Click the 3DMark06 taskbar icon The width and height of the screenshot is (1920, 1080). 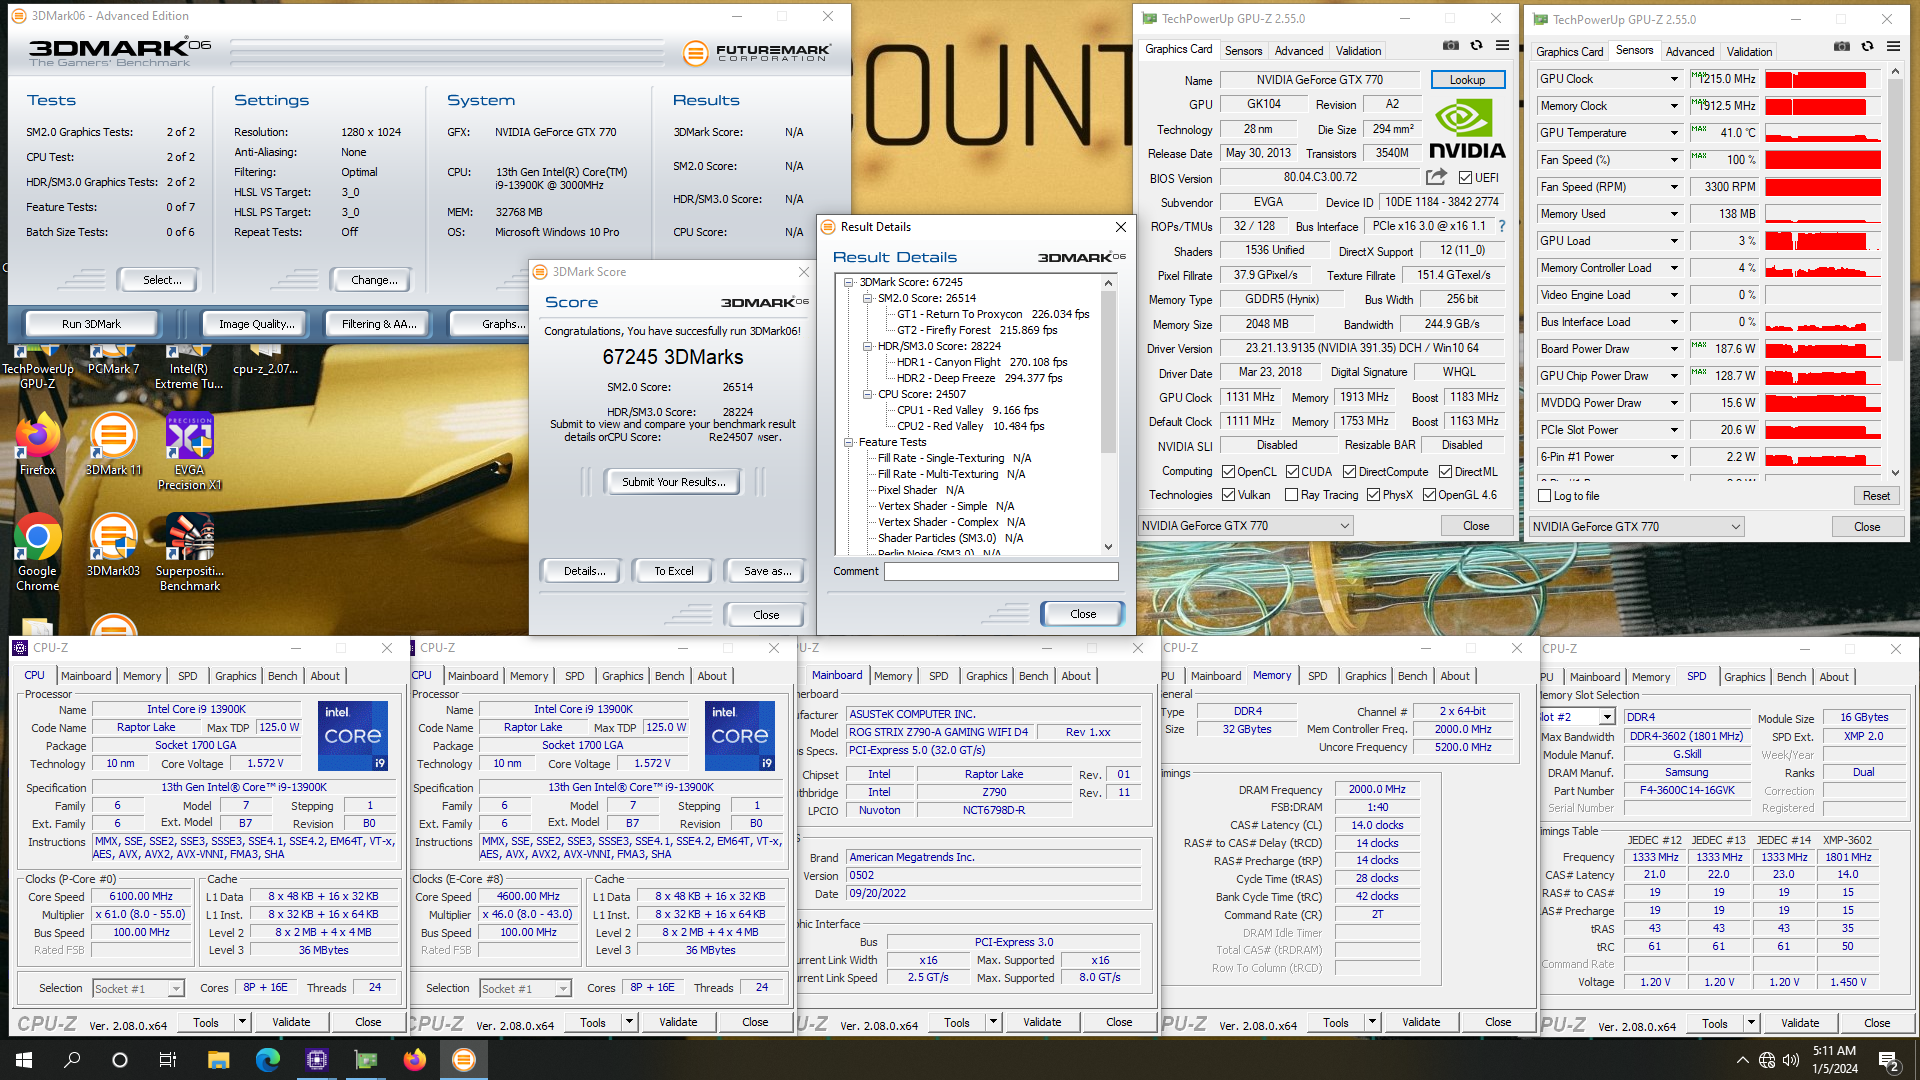(x=464, y=1060)
